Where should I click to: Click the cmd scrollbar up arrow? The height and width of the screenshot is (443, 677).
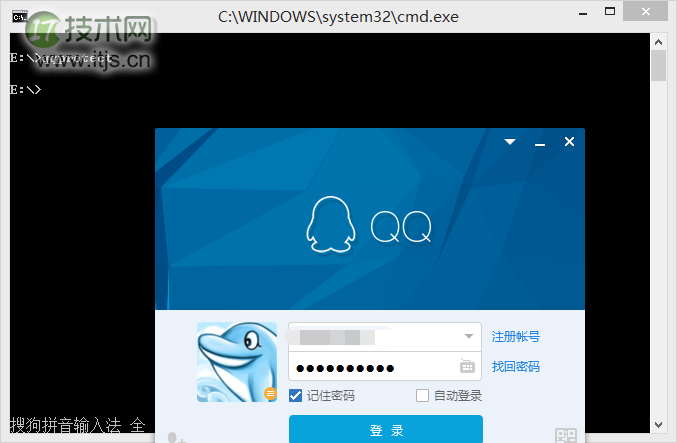point(658,42)
